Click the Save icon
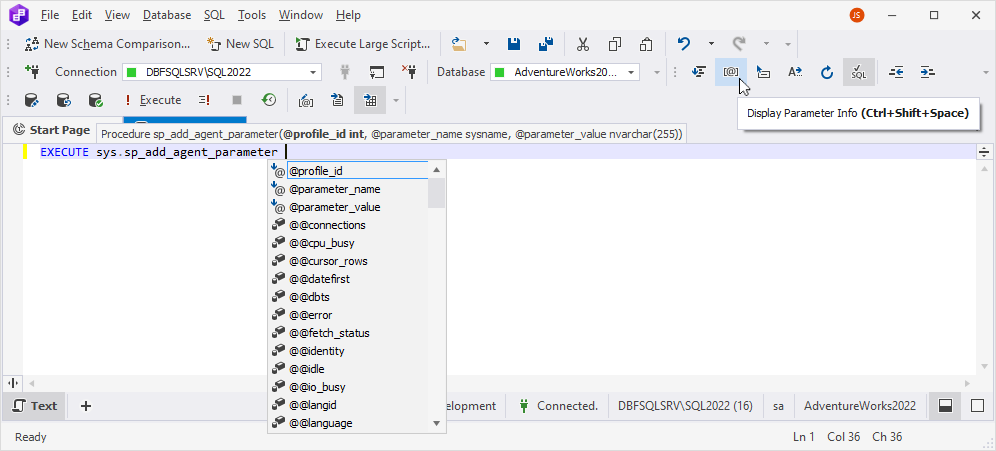The height and width of the screenshot is (451, 996). pos(514,44)
